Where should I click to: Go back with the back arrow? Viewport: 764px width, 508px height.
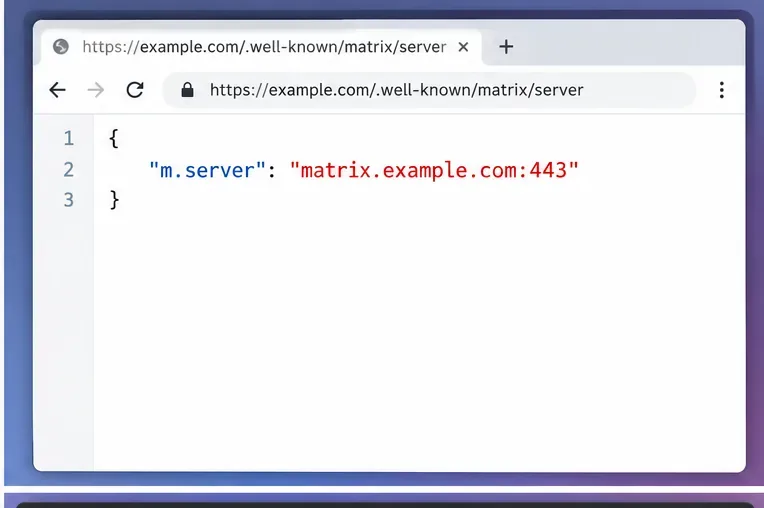(x=57, y=90)
